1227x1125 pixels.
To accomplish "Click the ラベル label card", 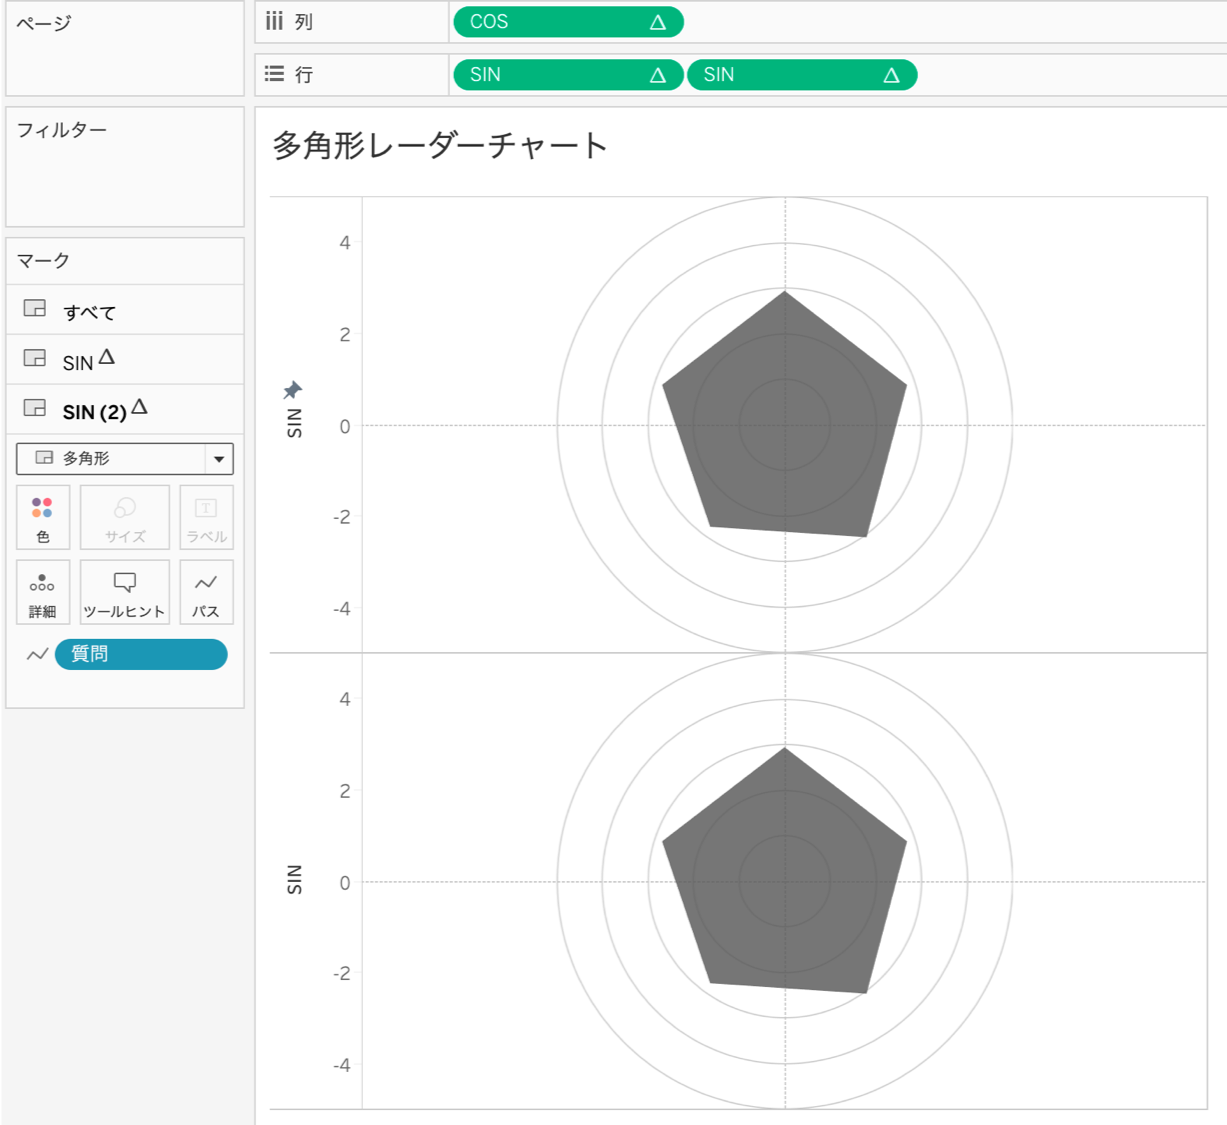I will [x=207, y=518].
